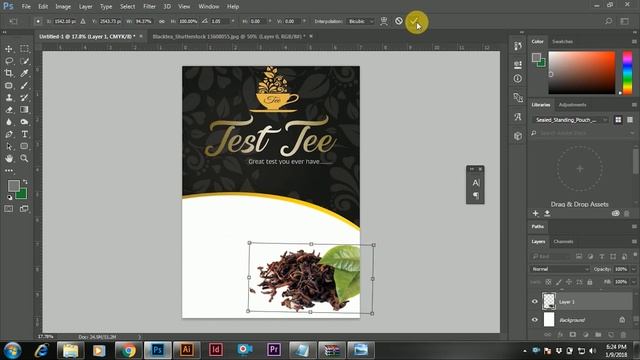Screen dimensions: 640x360
Task: Select the Eraser tool
Action: pyautogui.click(x=9, y=110)
